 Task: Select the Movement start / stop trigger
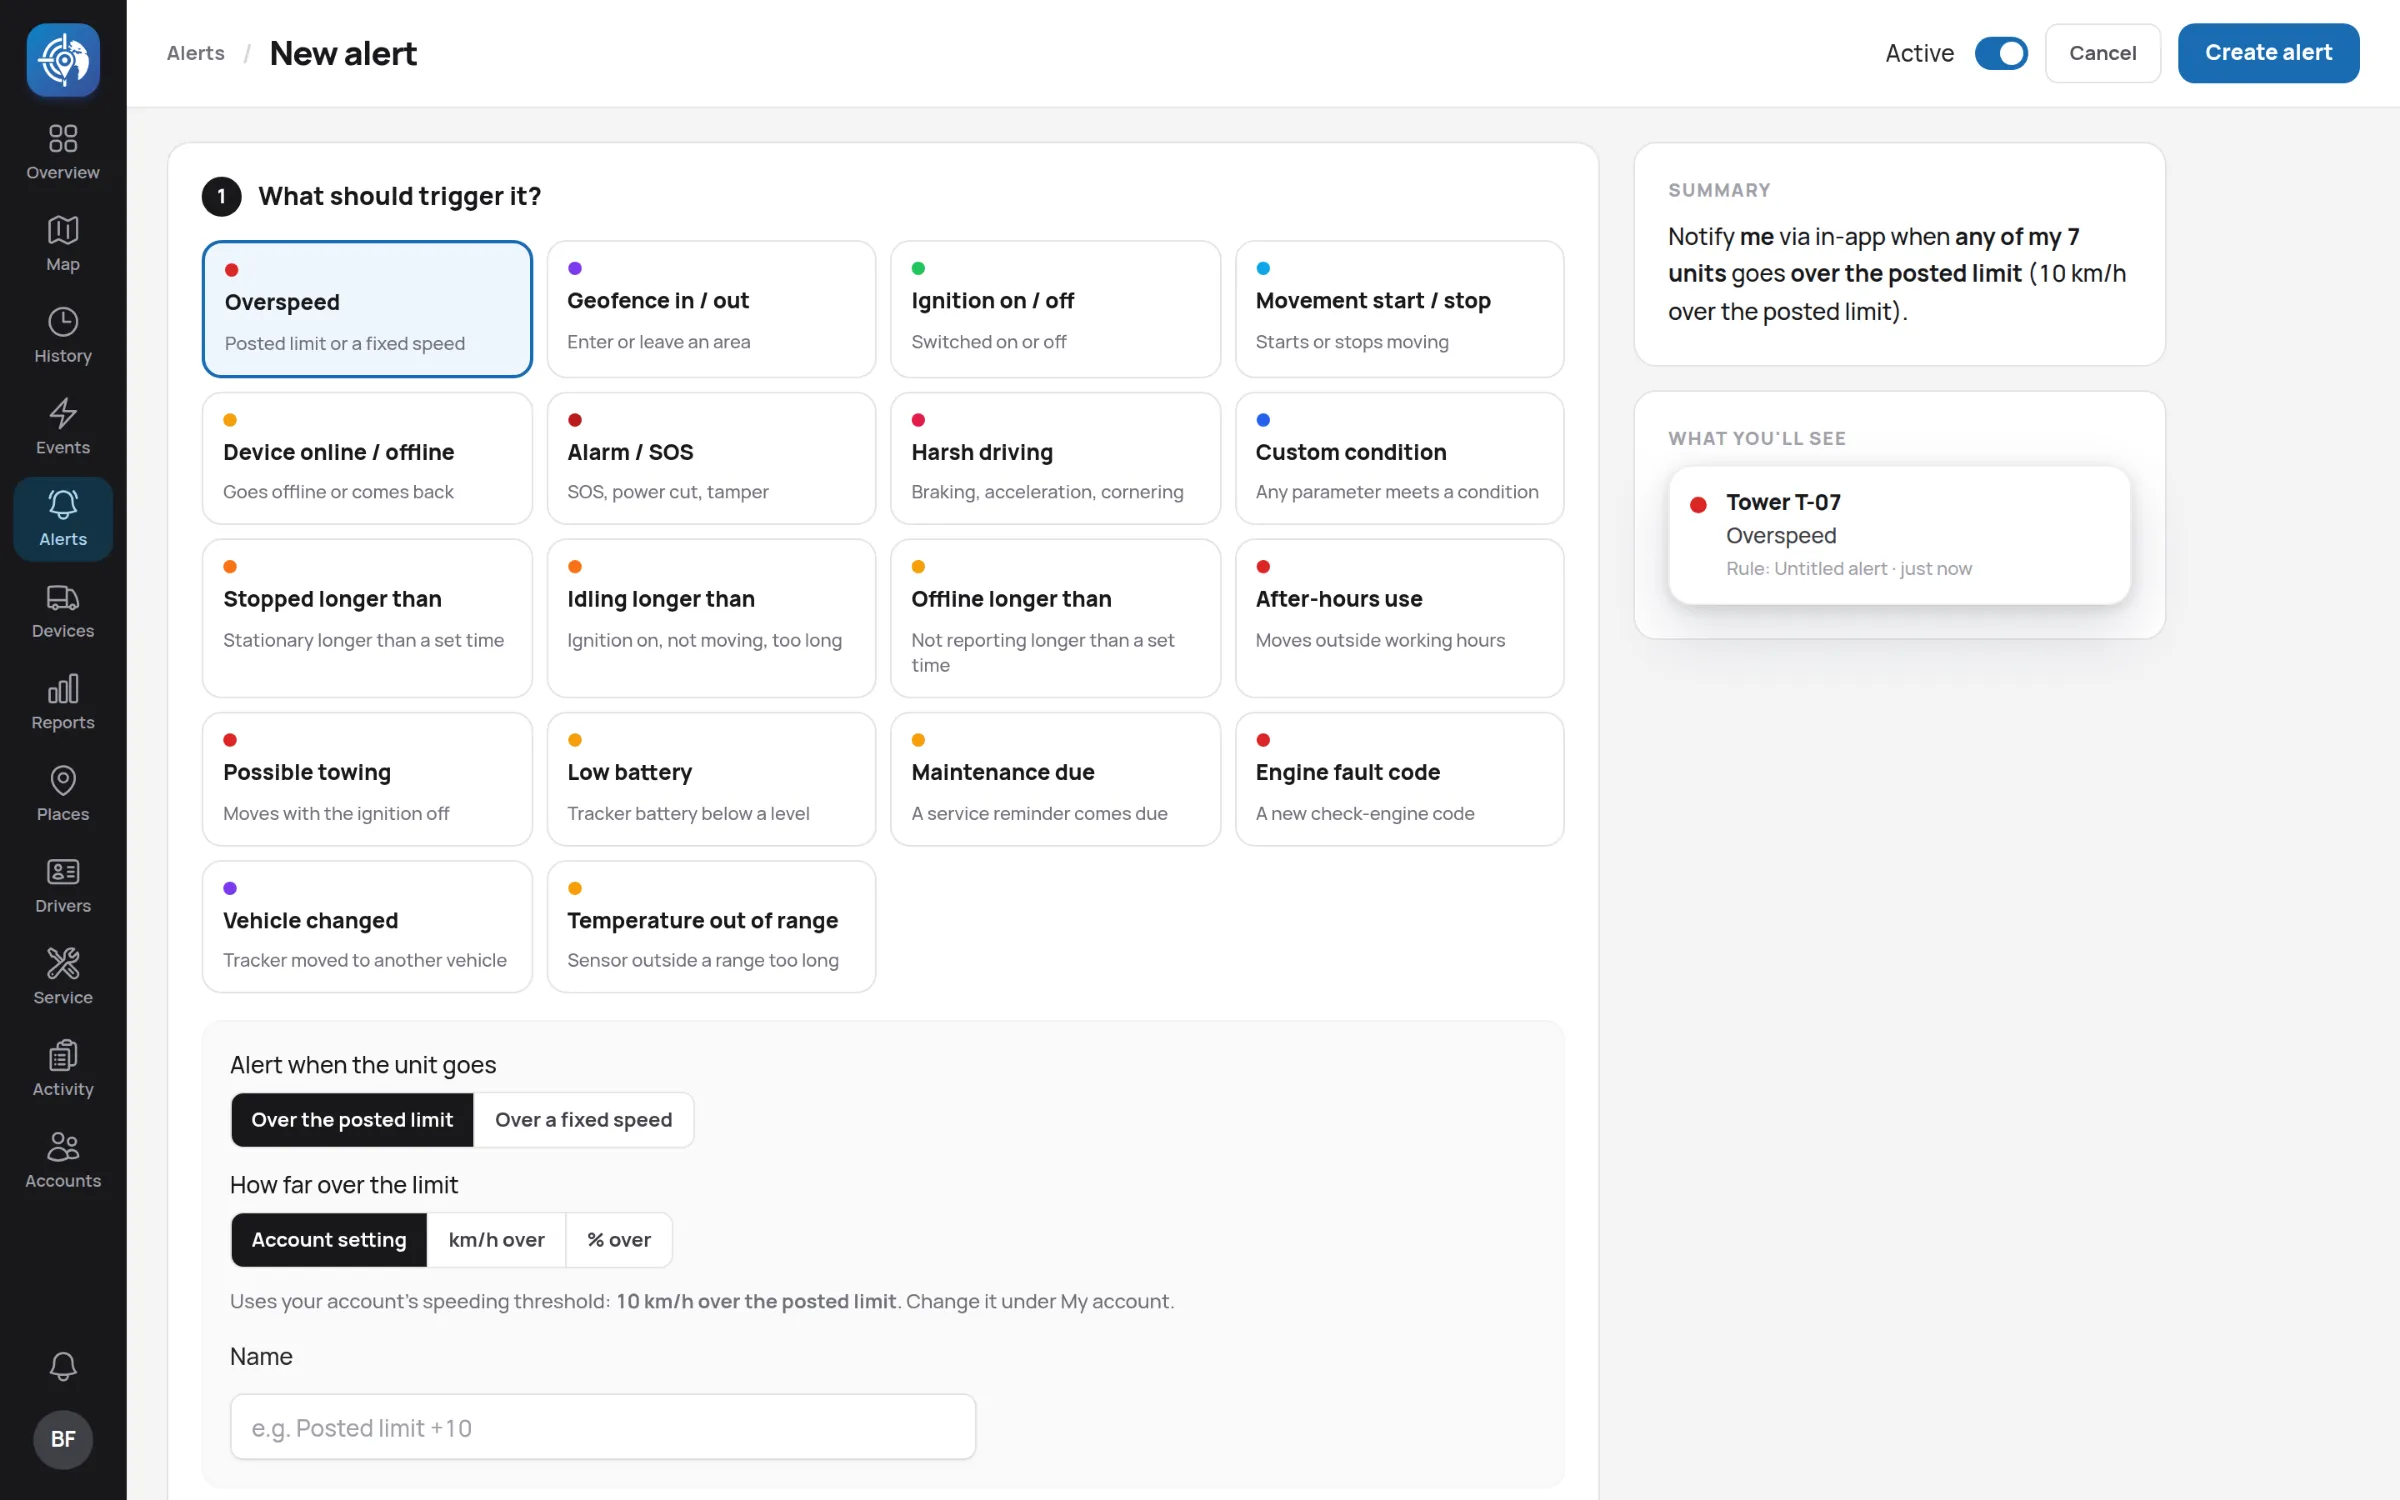pos(1400,309)
